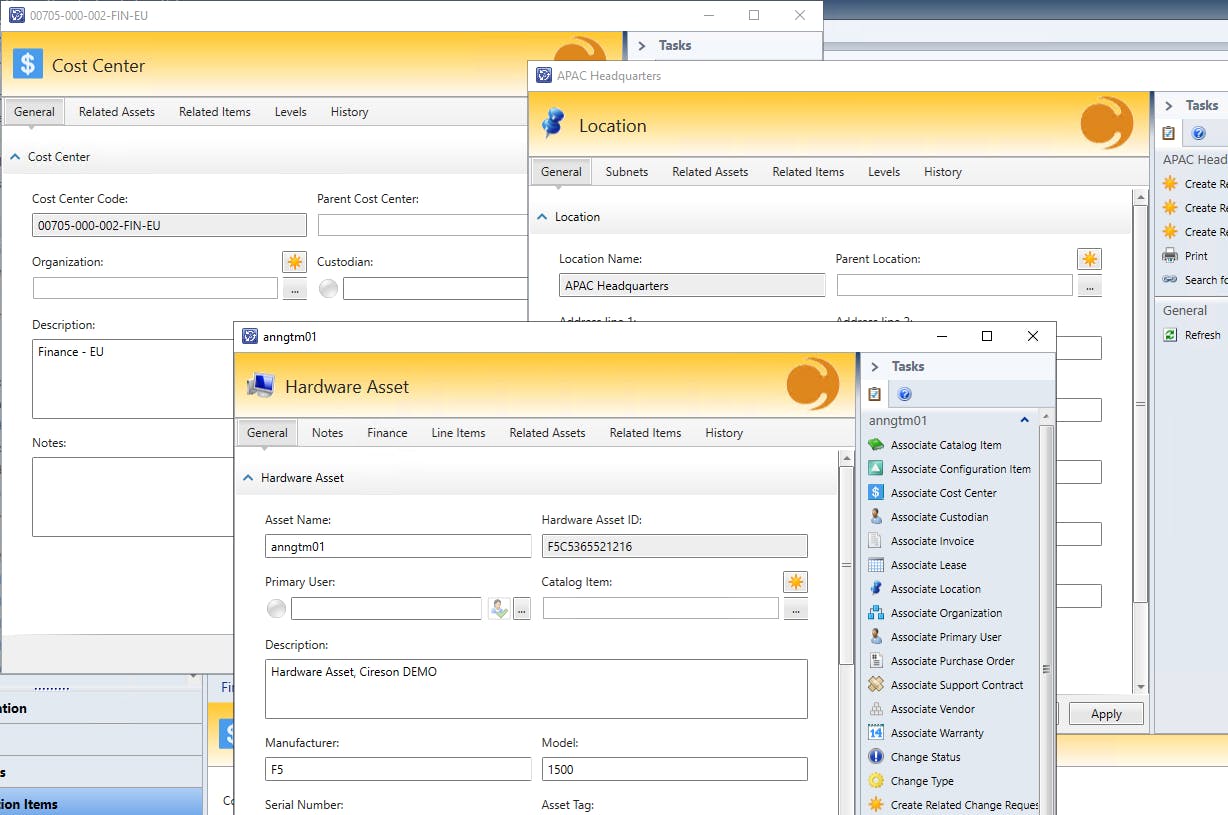1228x815 pixels.
Task: Open the Levels tab in Cost Center
Action: 290,112
